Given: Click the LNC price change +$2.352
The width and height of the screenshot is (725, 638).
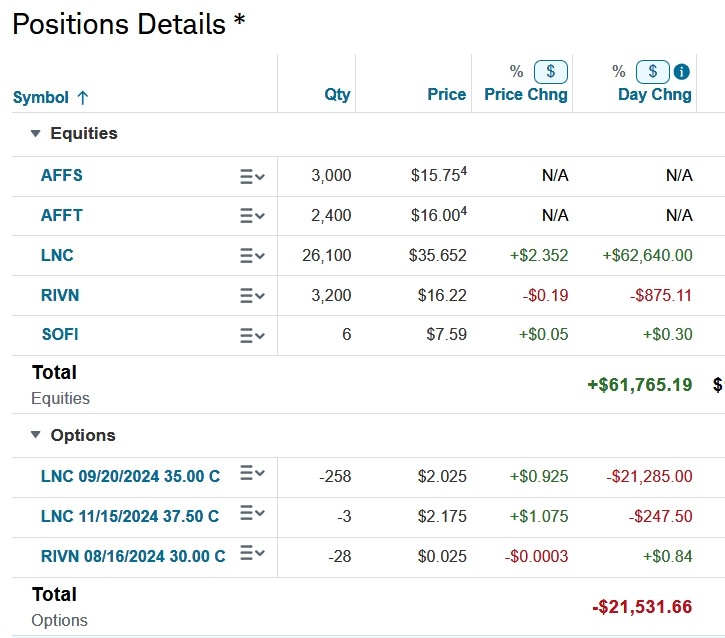Looking at the screenshot, I should point(539,255).
